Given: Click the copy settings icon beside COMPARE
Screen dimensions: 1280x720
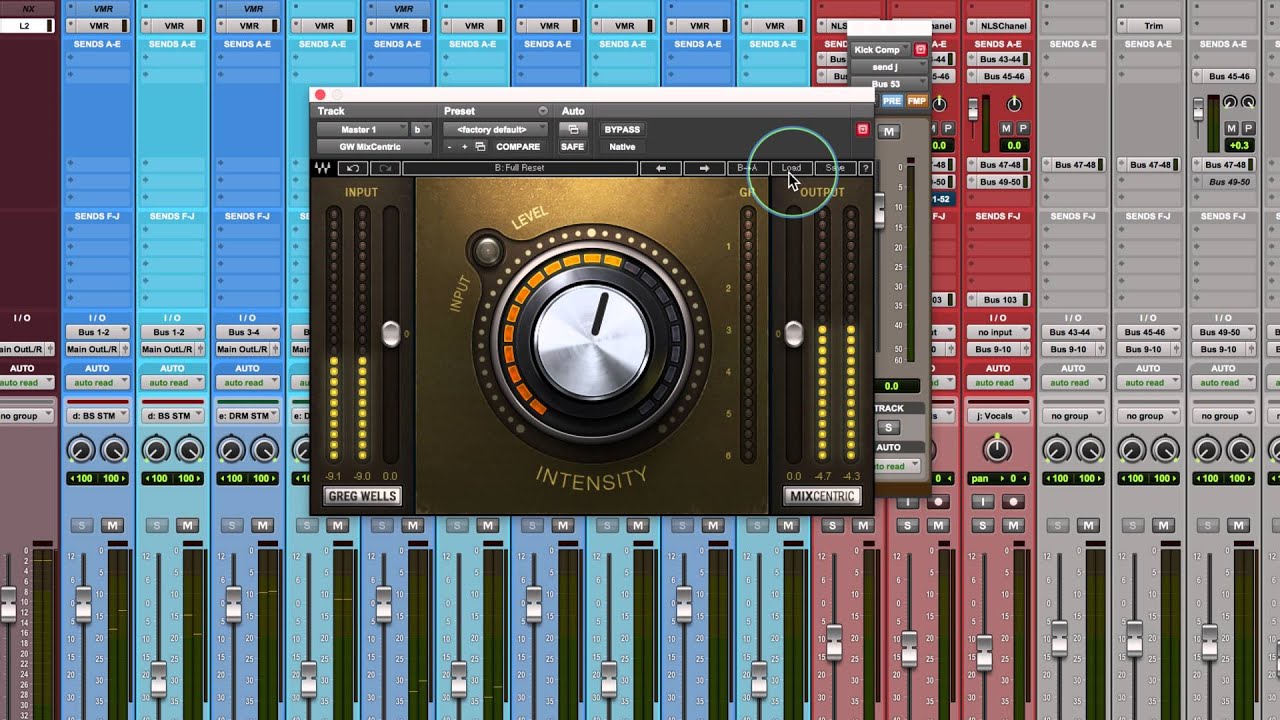Looking at the screenshot, I should [x=480, y=147].
